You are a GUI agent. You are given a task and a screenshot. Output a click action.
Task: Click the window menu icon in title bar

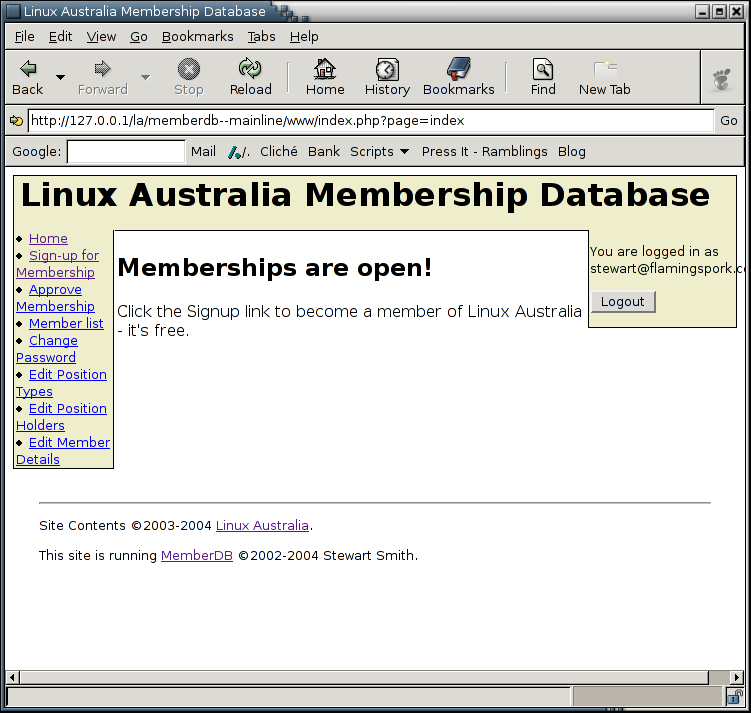point(13,11)
